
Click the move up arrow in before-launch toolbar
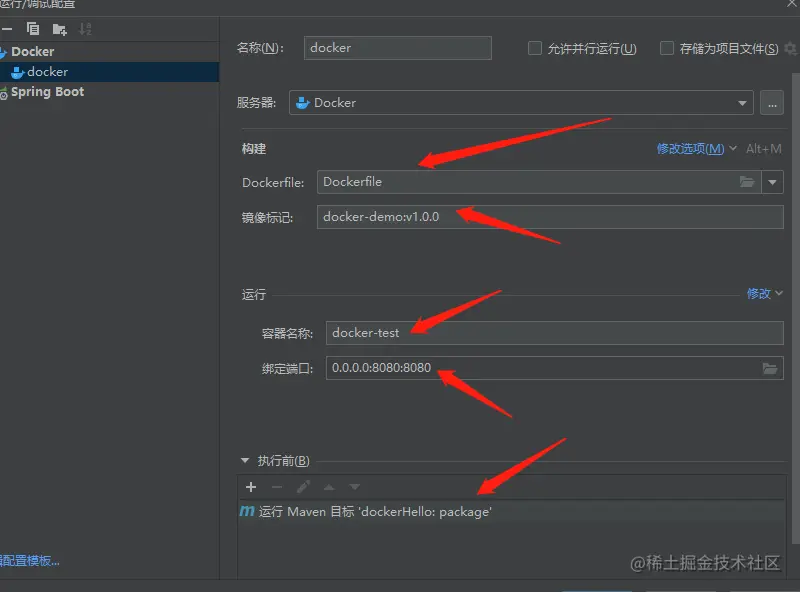(x=329, y=487)
